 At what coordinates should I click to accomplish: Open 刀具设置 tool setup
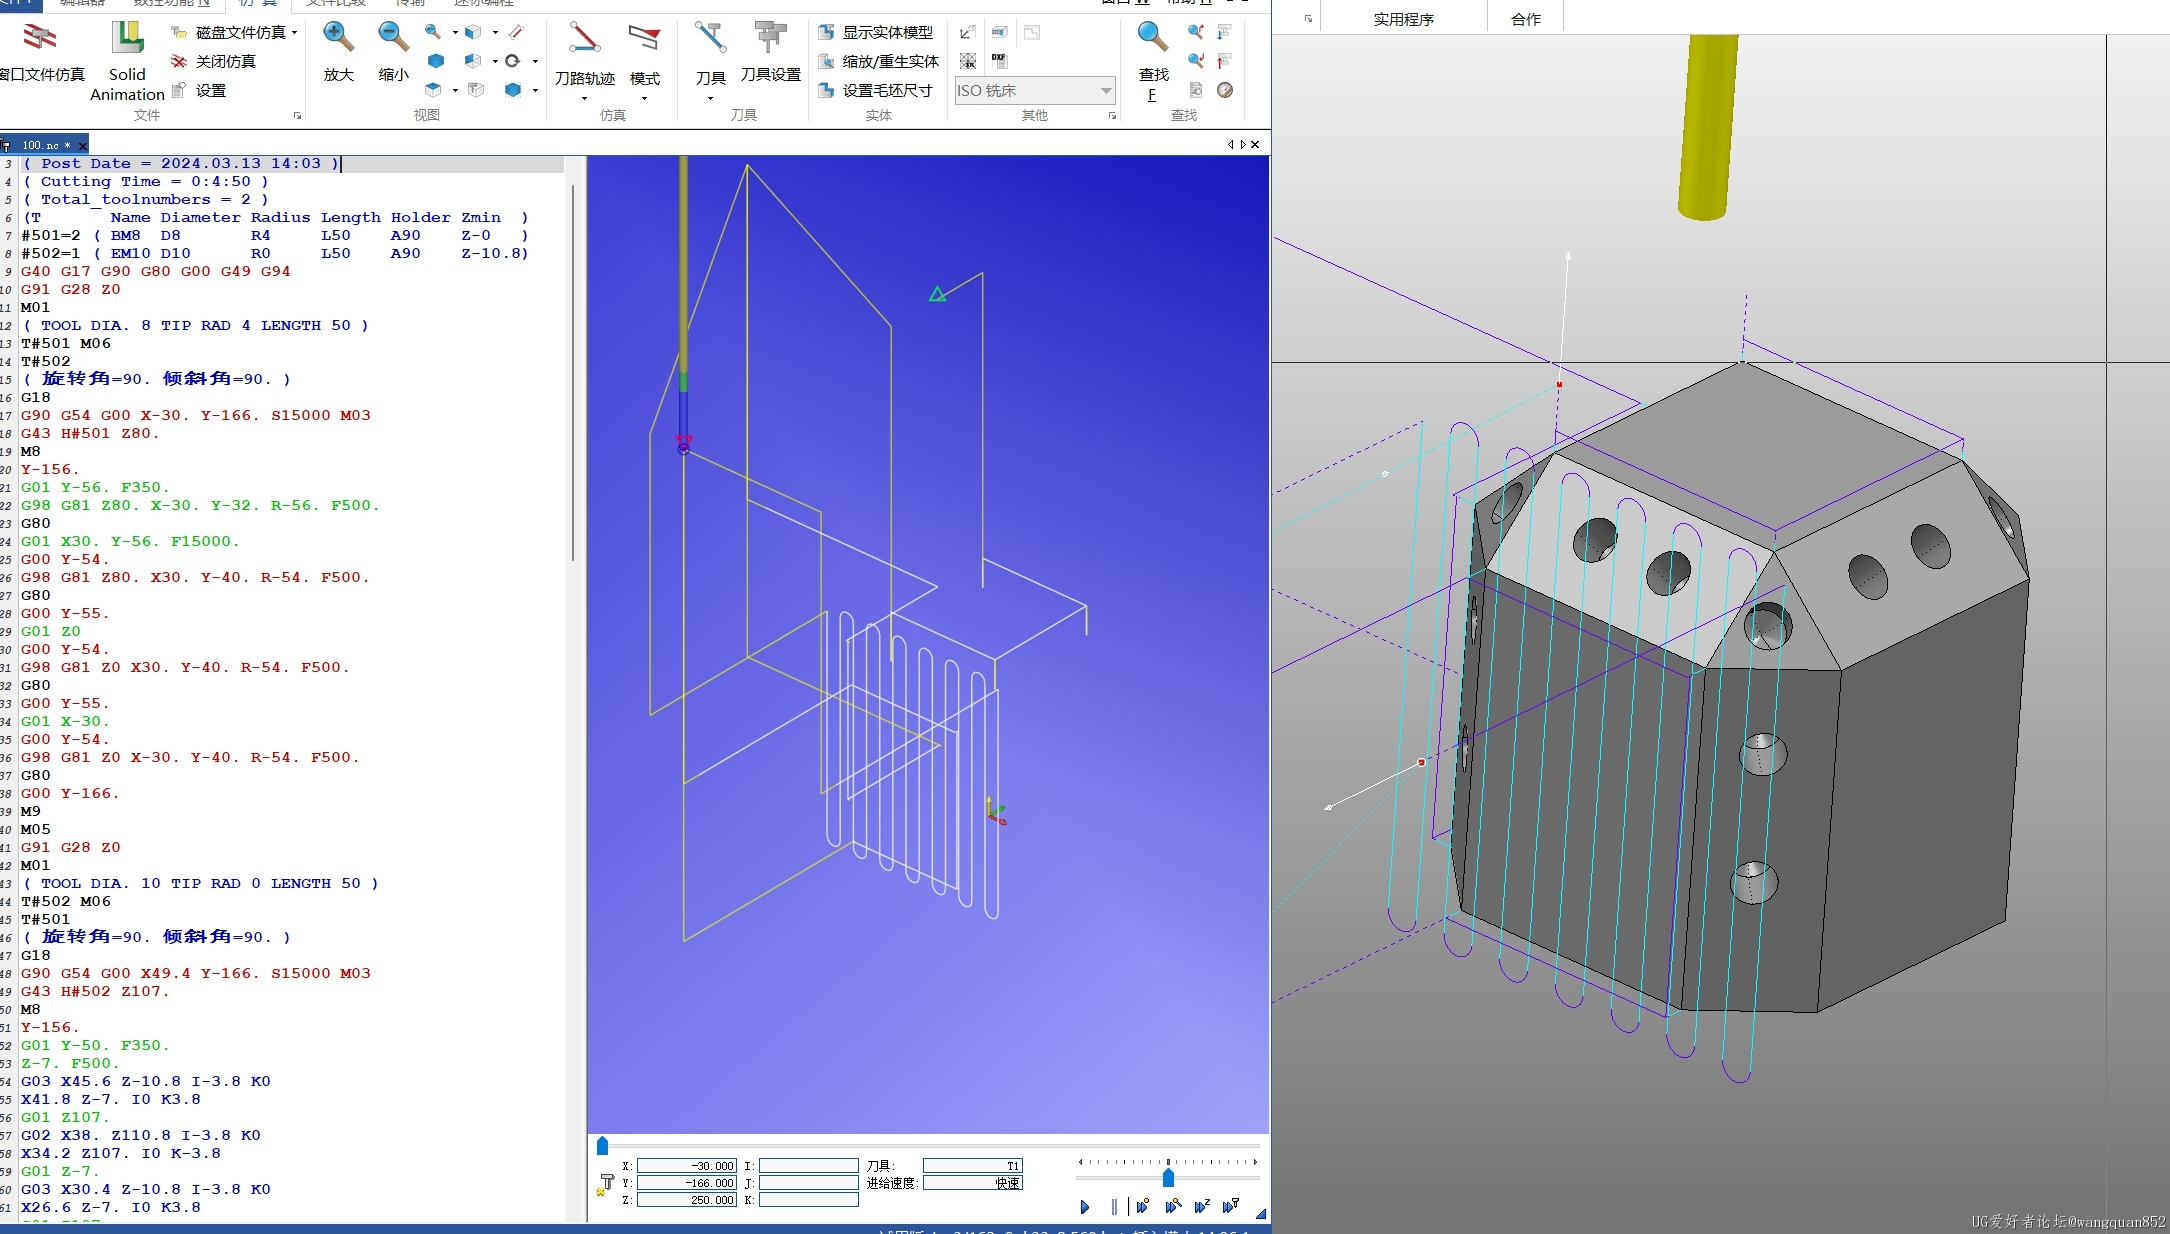pos(770,52)
